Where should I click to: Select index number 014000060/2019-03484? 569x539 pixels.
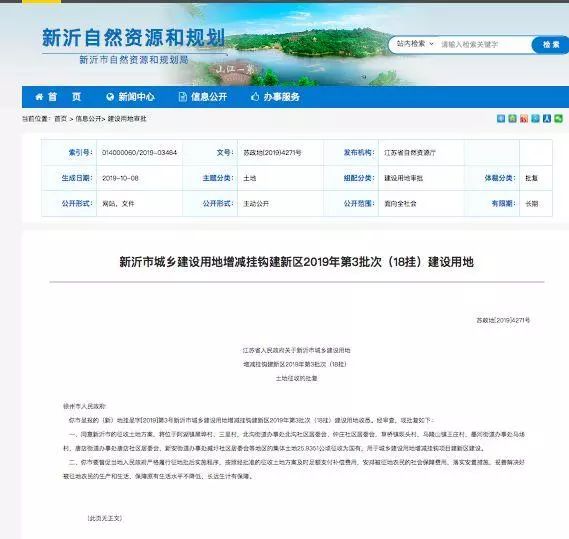[139, 153]
